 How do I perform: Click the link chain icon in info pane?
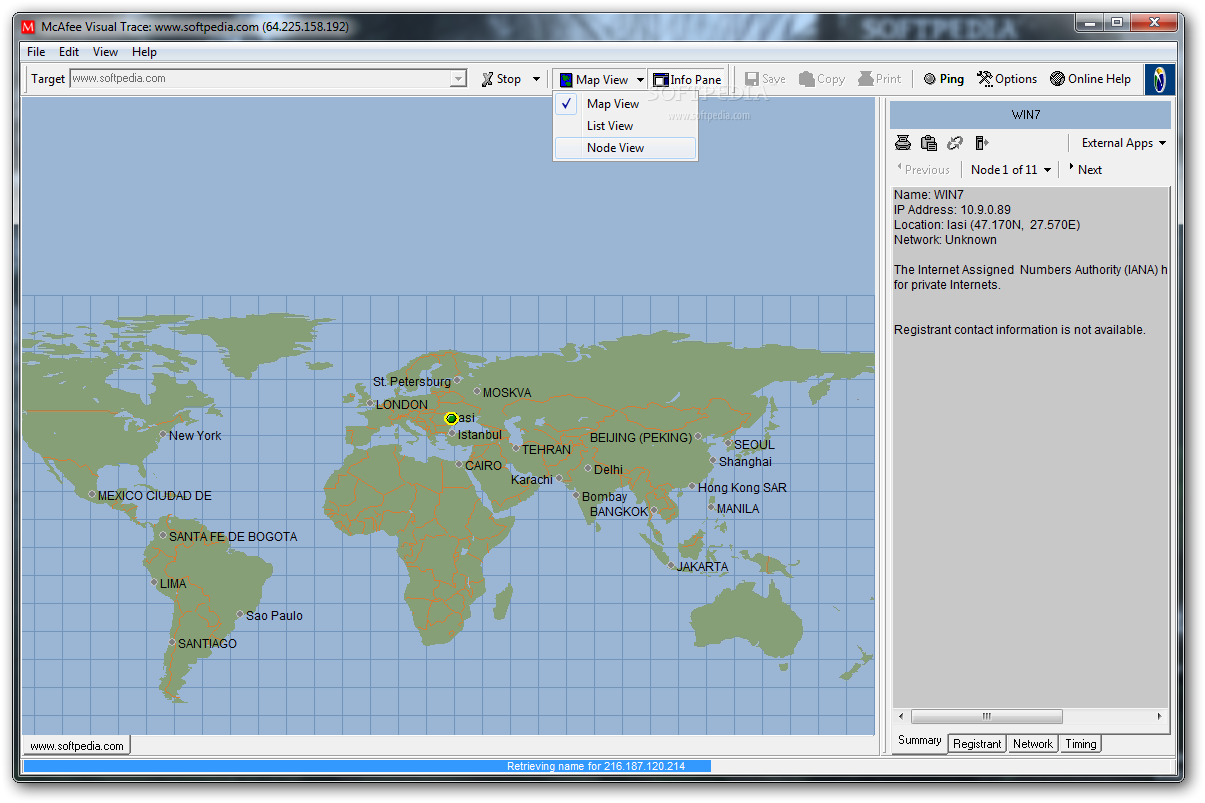click(955, 143)
